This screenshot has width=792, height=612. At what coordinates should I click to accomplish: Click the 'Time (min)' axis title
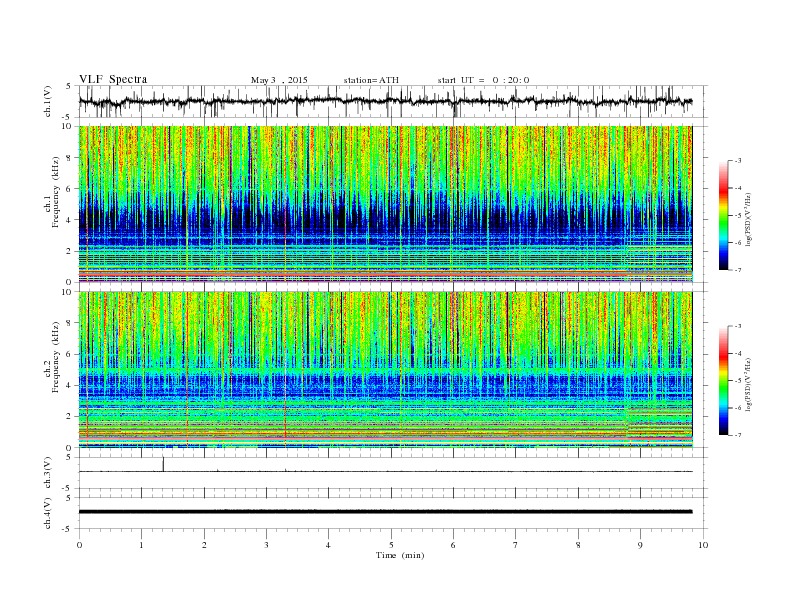[x=400, y=555]
